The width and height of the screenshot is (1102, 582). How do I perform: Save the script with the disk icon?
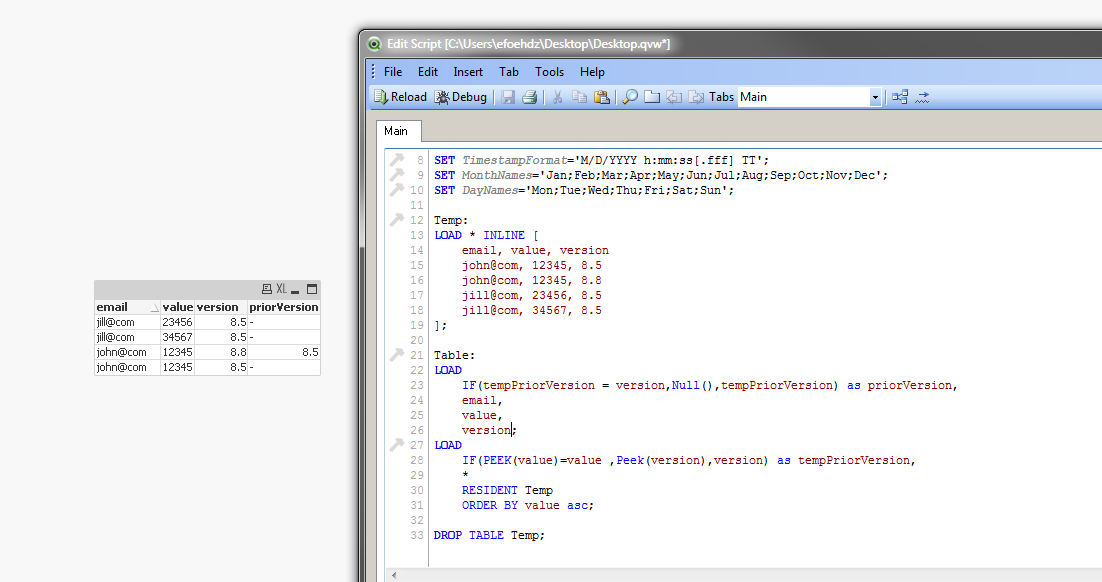pos(508,97)
